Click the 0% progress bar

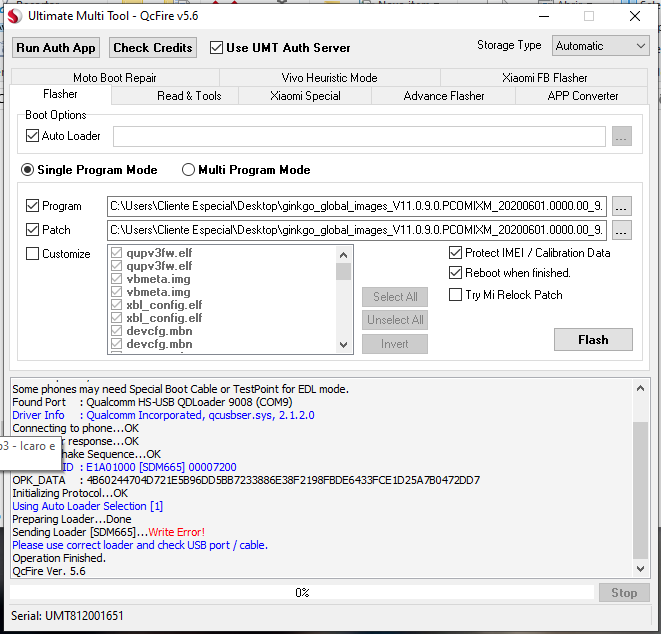(x=302, y=593)
